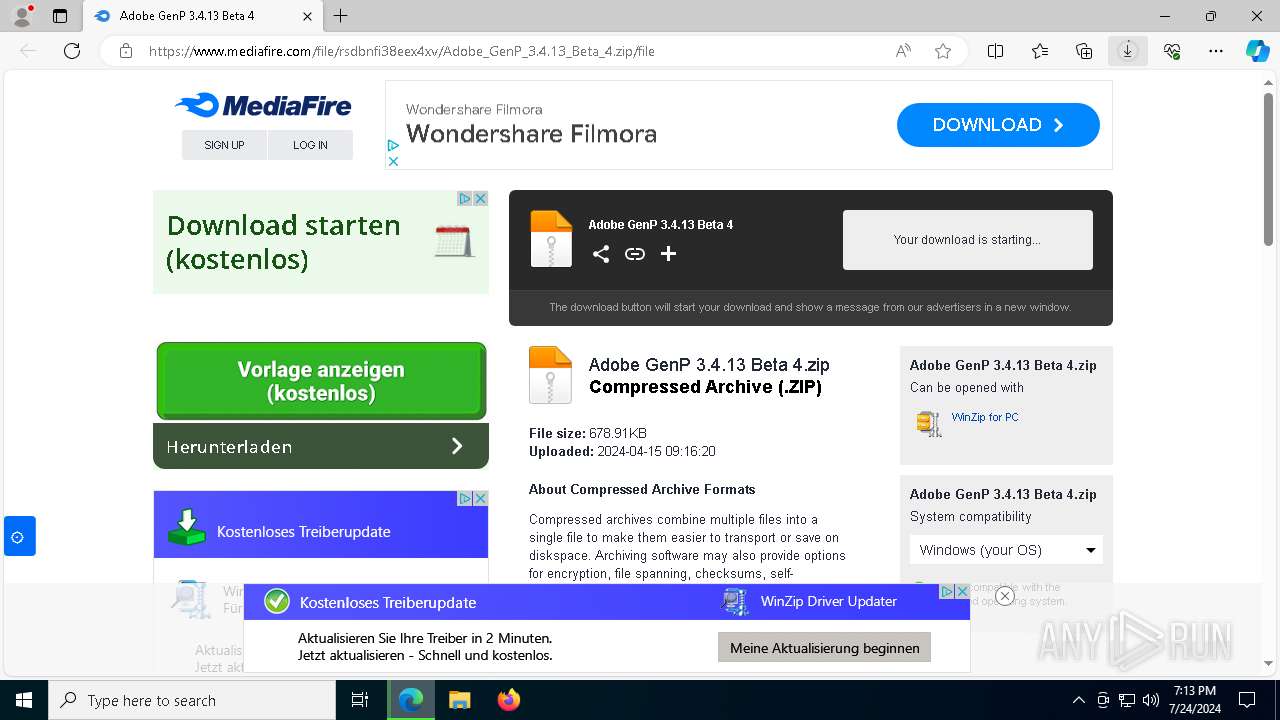This screenshot has height=720, width=1280.
Task: Open Collections panel
Action: 1084,51
